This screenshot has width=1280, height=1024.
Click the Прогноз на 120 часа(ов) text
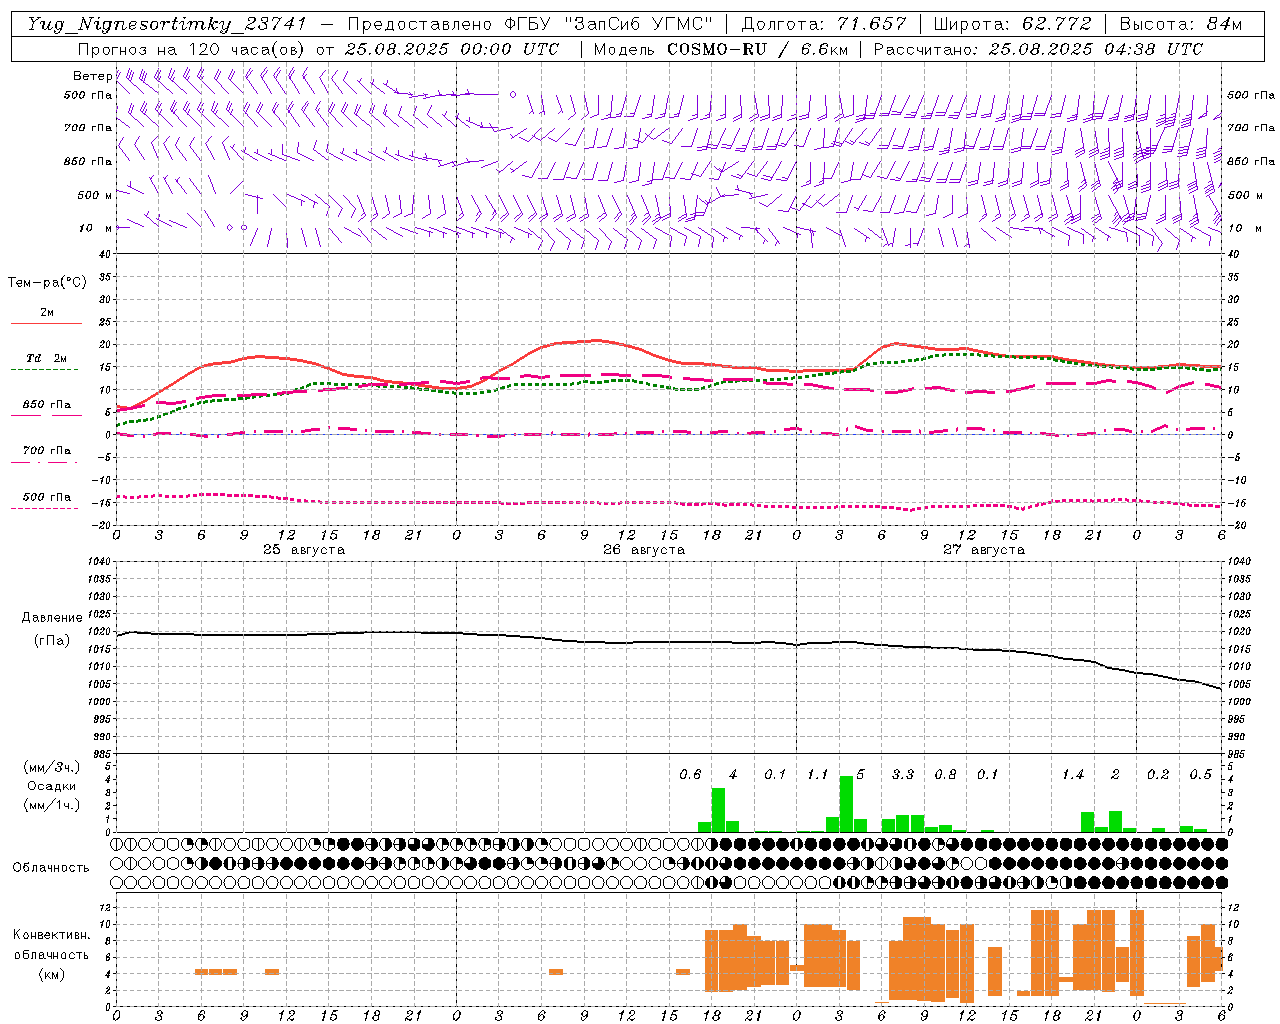point(193,49)
